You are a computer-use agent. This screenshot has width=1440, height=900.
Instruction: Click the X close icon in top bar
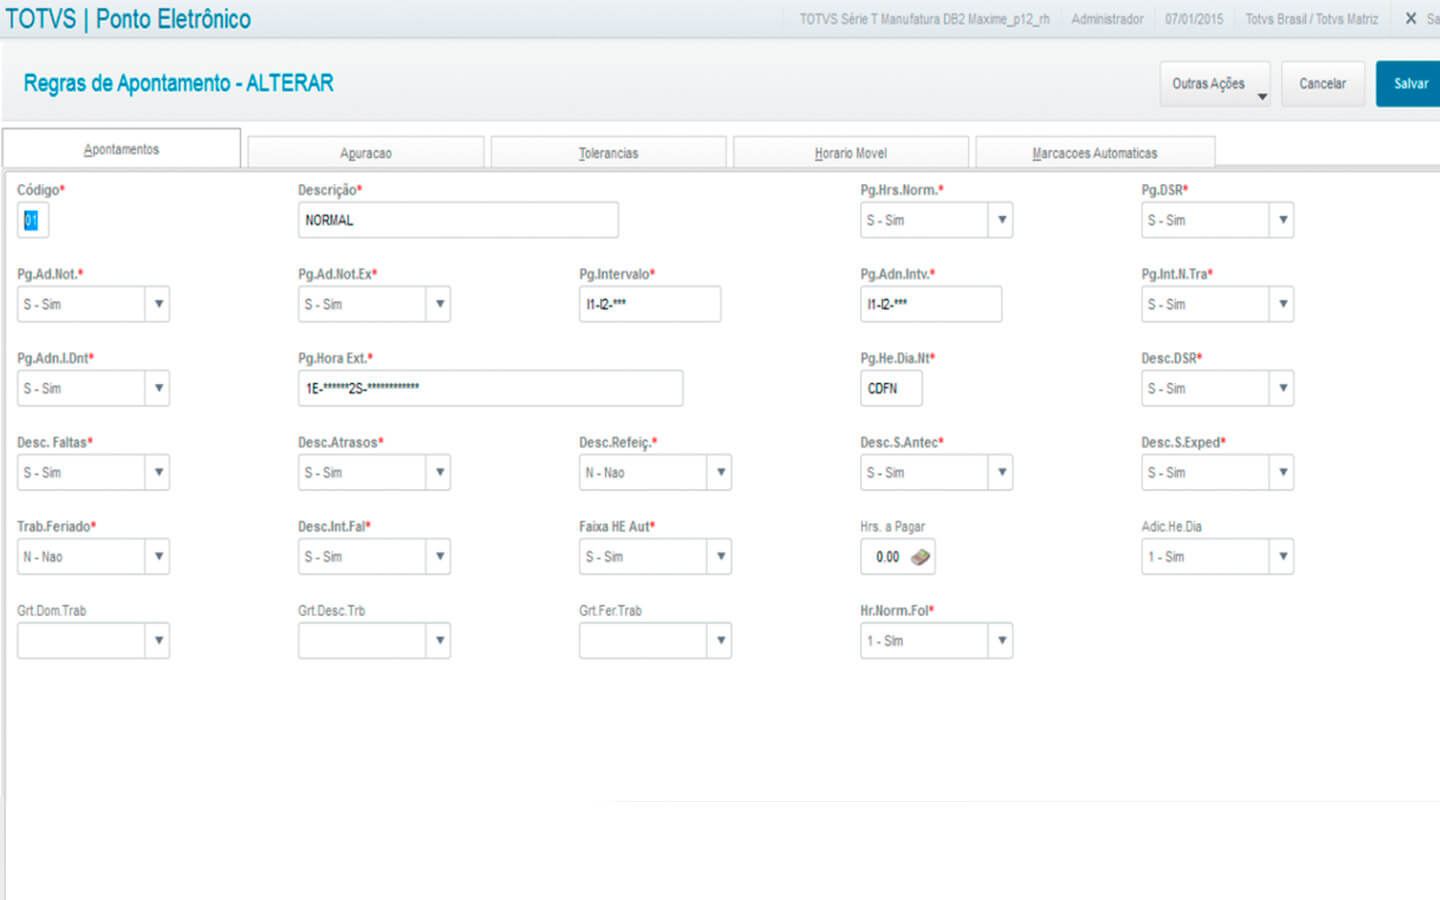click(1410, 18)
